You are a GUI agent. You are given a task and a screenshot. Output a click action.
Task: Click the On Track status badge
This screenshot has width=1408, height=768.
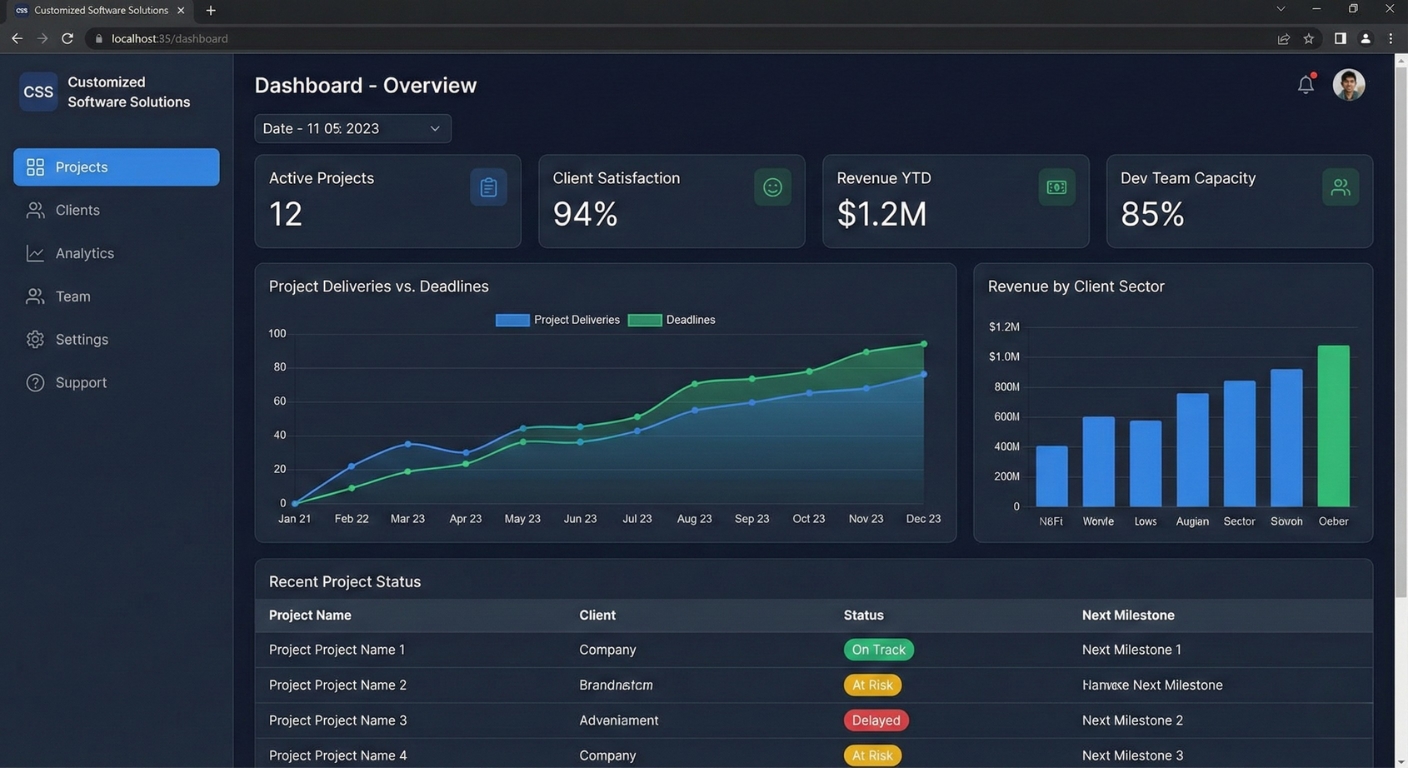click(878, 650)
